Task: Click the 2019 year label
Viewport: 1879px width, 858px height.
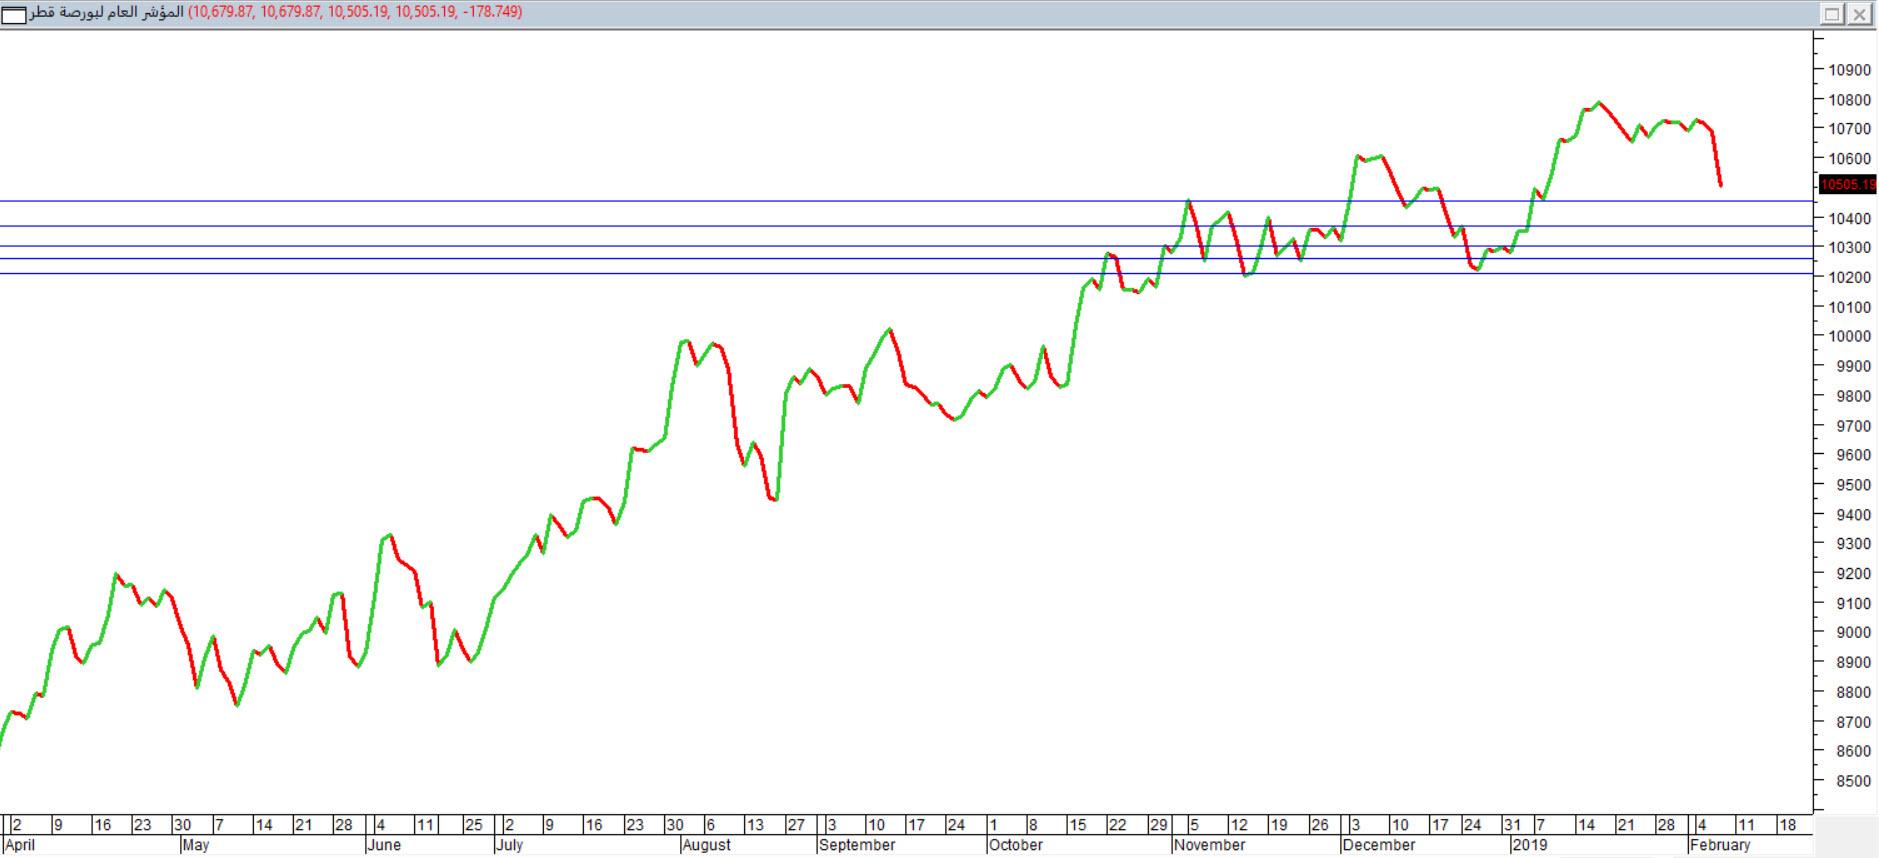Action: click(1529, 846)
